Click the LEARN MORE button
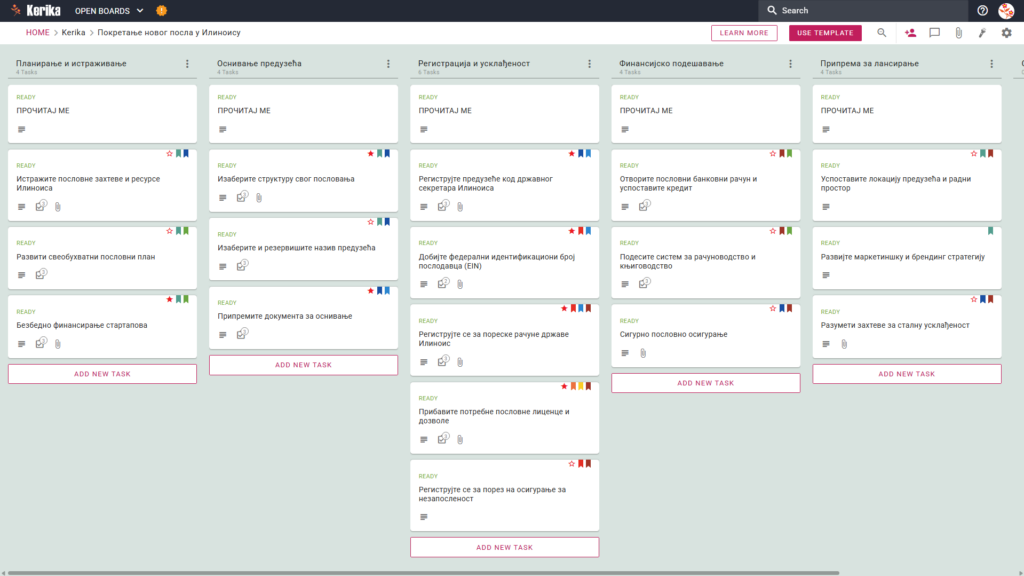 [744, 33]
